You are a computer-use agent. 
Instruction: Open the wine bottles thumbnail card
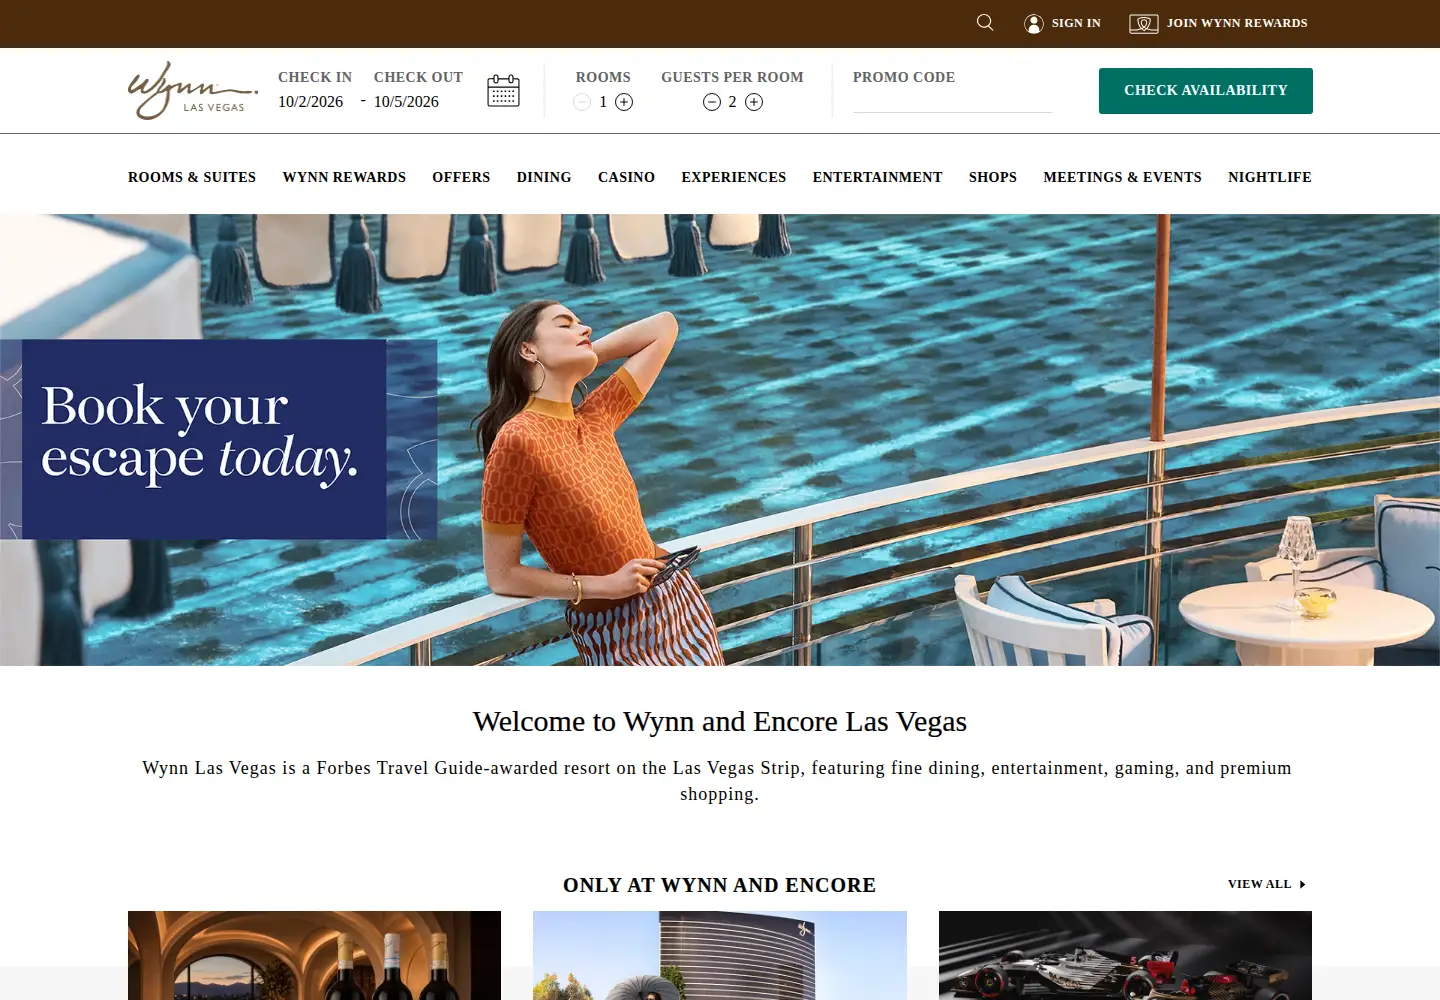coord(314,955)
